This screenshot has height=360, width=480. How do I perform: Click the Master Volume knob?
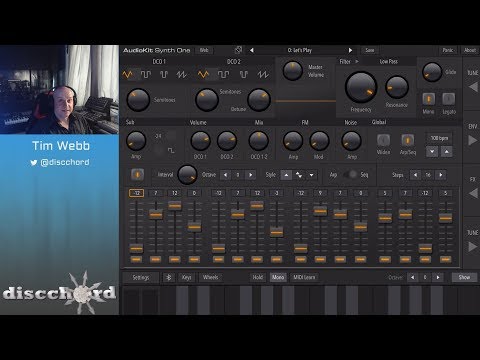point(292,71)
